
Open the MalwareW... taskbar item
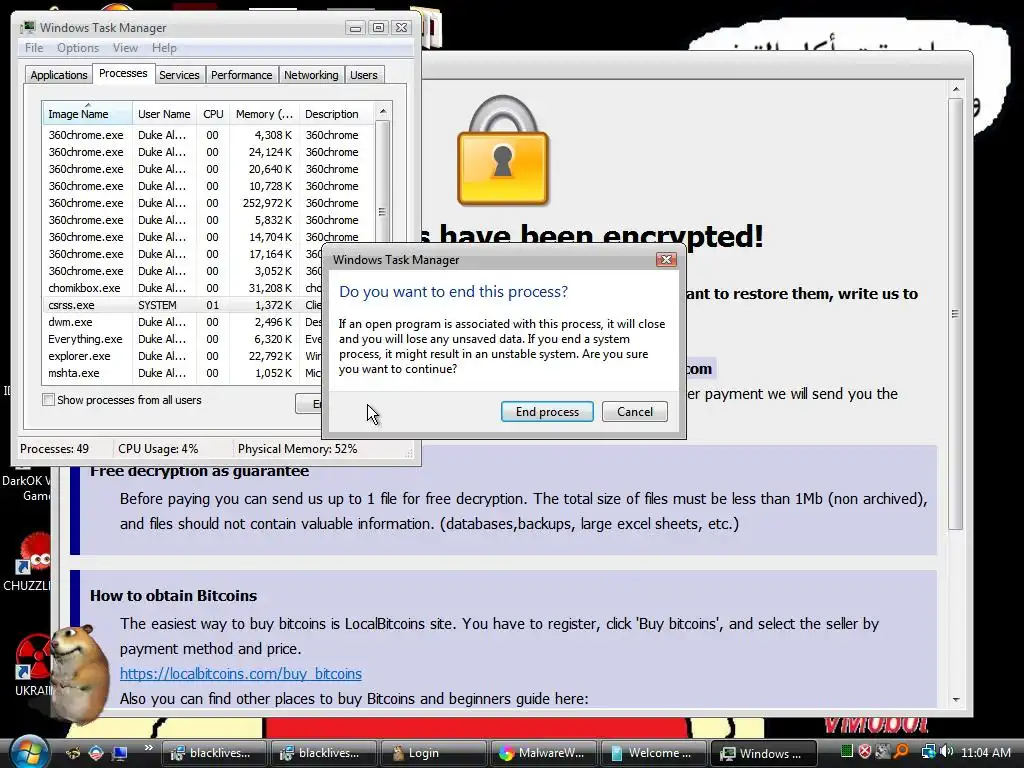(x=542, y=753)
